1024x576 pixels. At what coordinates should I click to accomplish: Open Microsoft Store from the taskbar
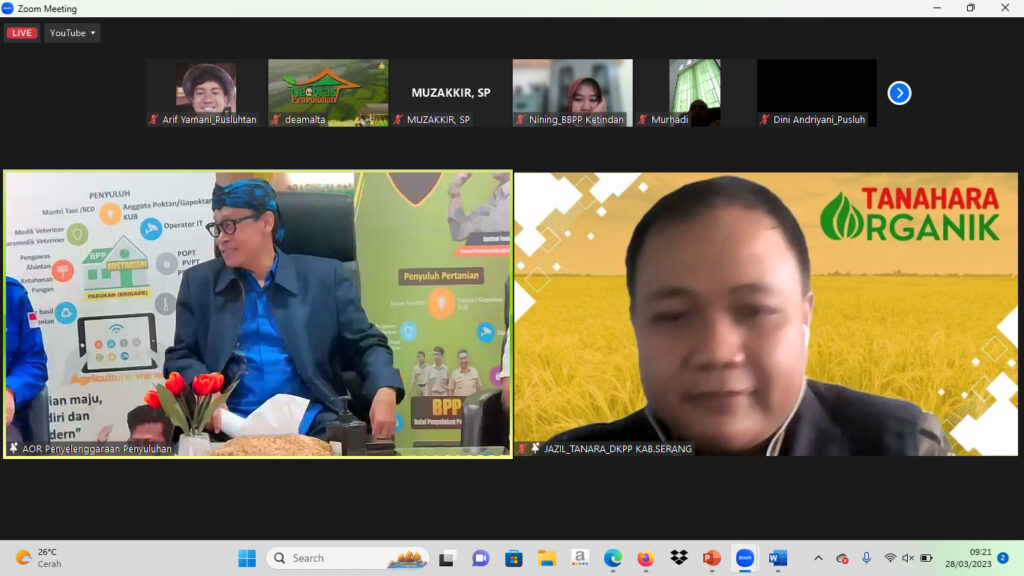tap(514, 558)
